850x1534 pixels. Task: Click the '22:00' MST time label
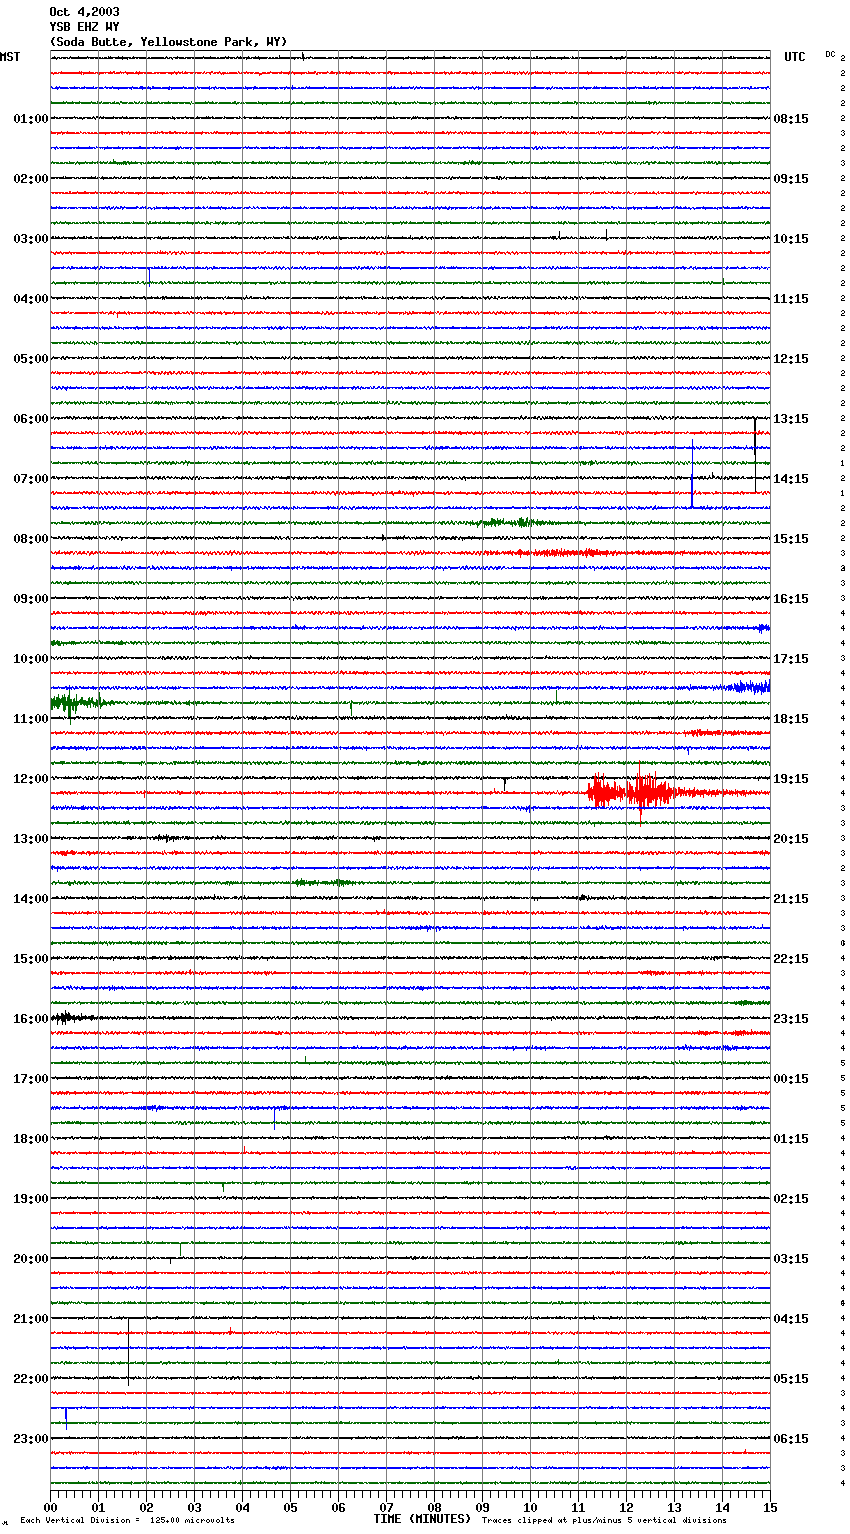[31, 1379]
